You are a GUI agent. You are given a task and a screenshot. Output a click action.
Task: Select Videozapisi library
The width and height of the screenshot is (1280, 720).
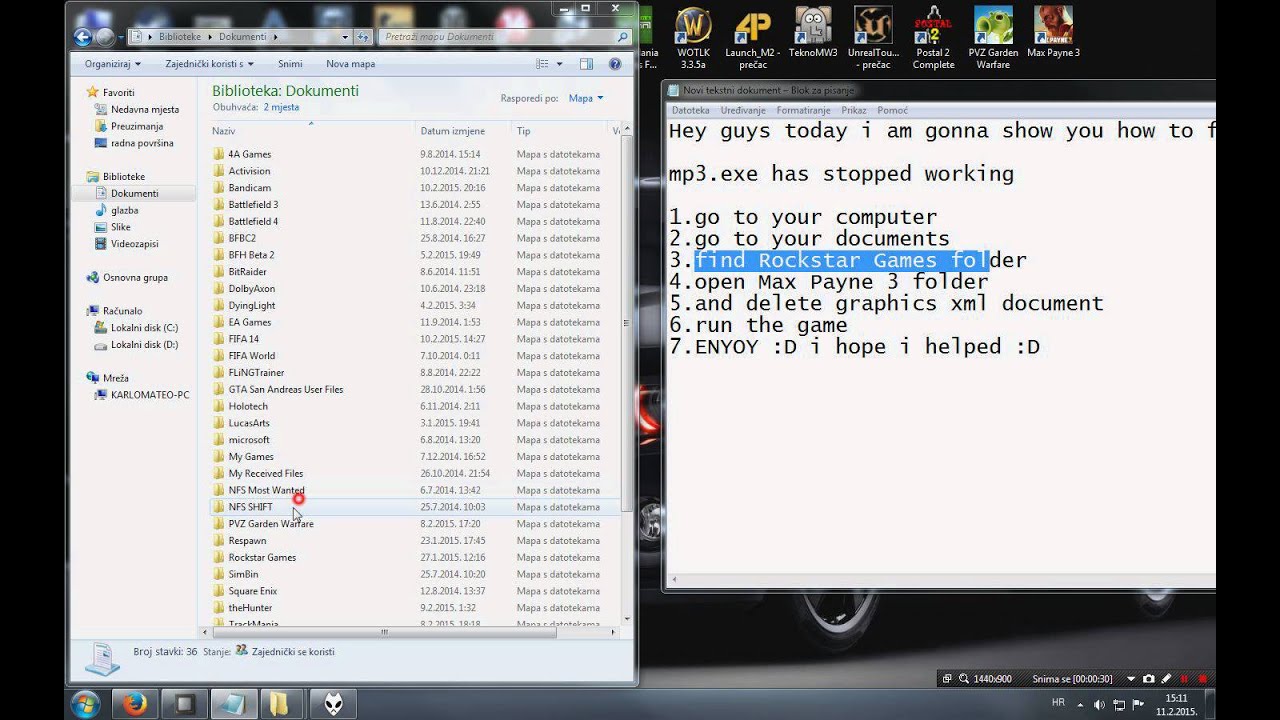(x=126, y=244)
